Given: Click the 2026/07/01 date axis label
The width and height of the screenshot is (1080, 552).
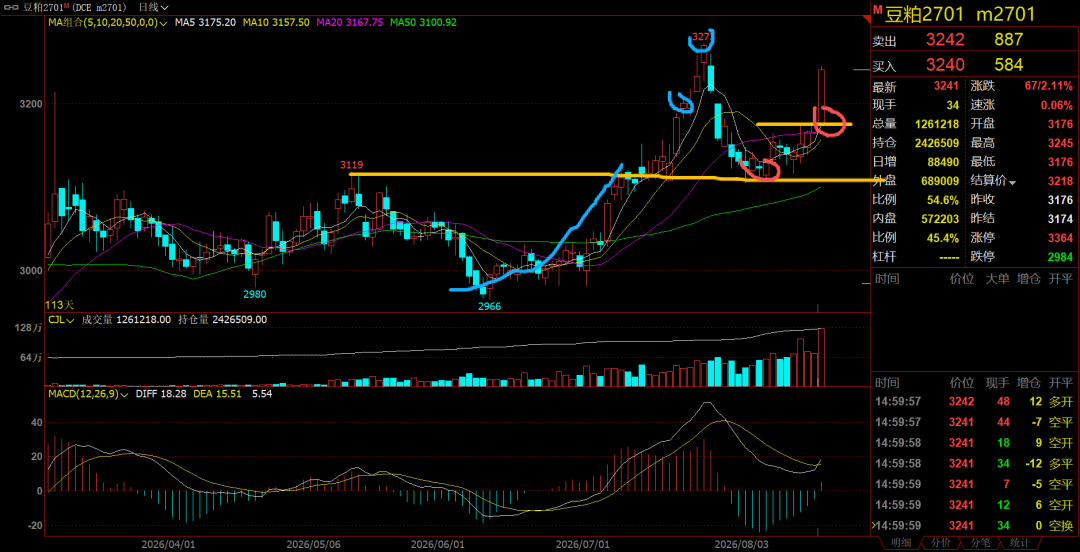Looking at the screenshot, I should pos(583,544).
